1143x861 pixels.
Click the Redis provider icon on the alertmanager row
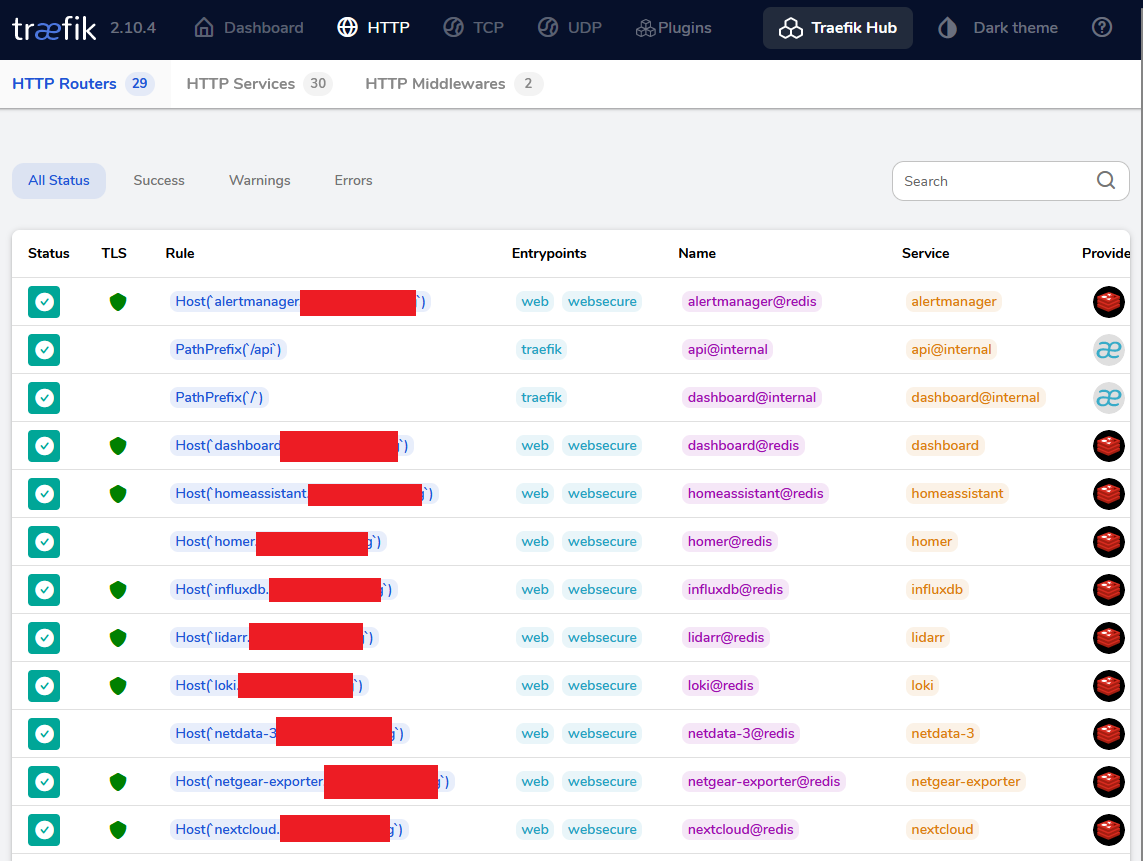pos(1109,301)
